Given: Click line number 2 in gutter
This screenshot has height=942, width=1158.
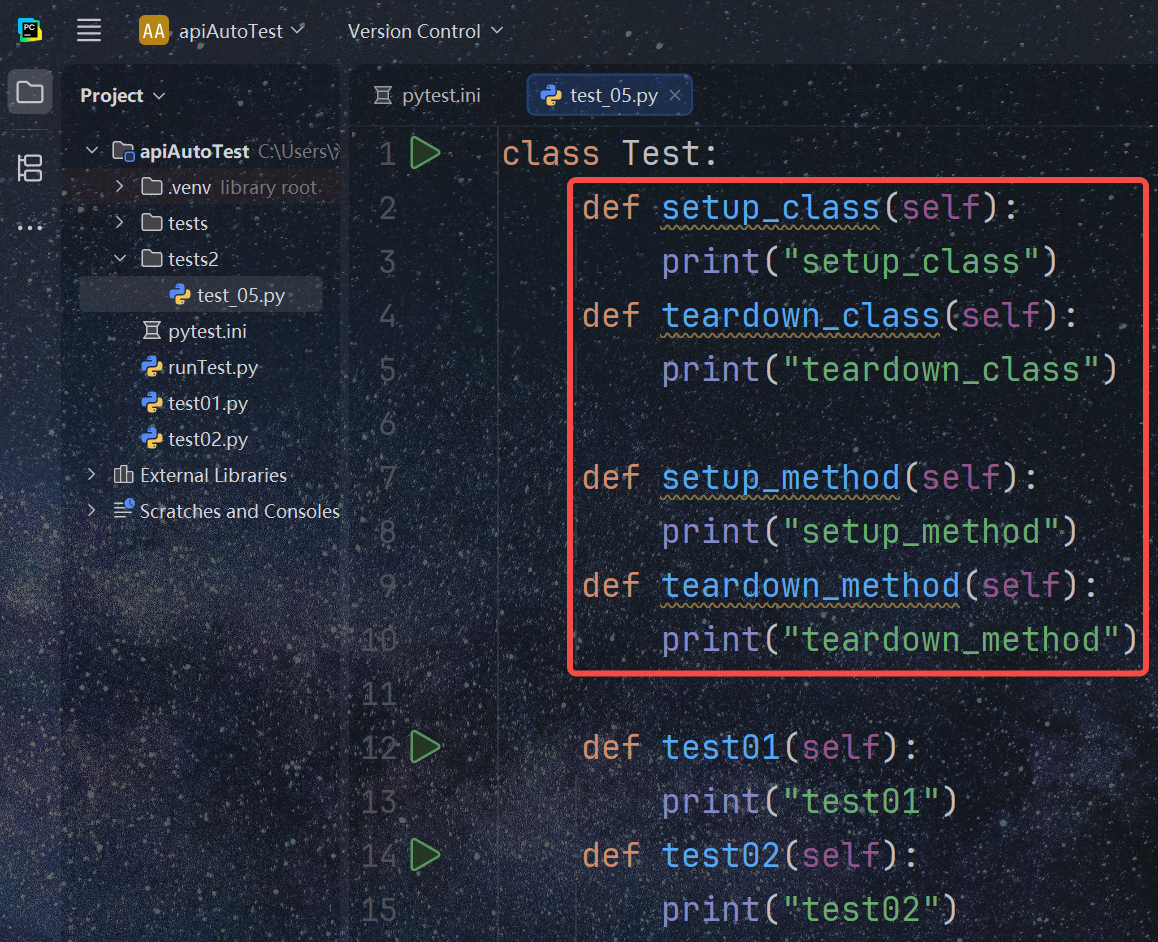Looking at the screenshot, I should 388,208.
